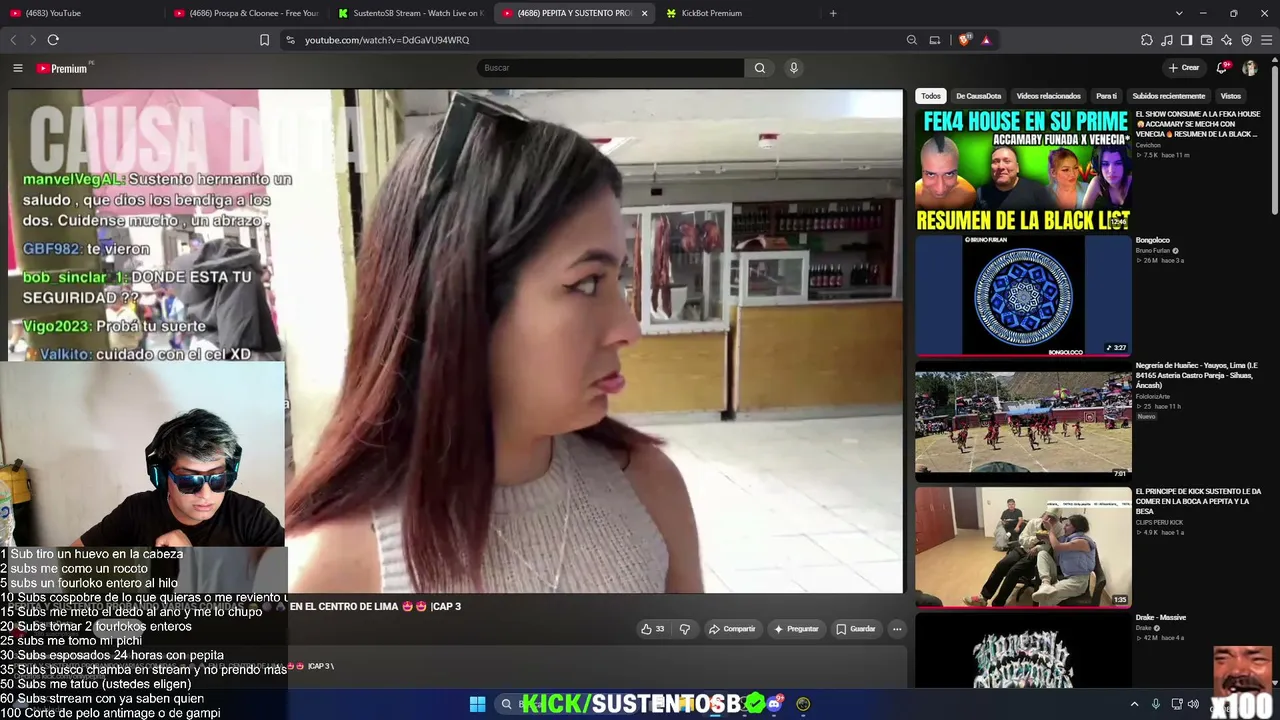Viewport: 1280px width, 720px height.
Task: Switch to the (4683) YouTube tab
Action: pyautogui.click(x=80, y=13)
